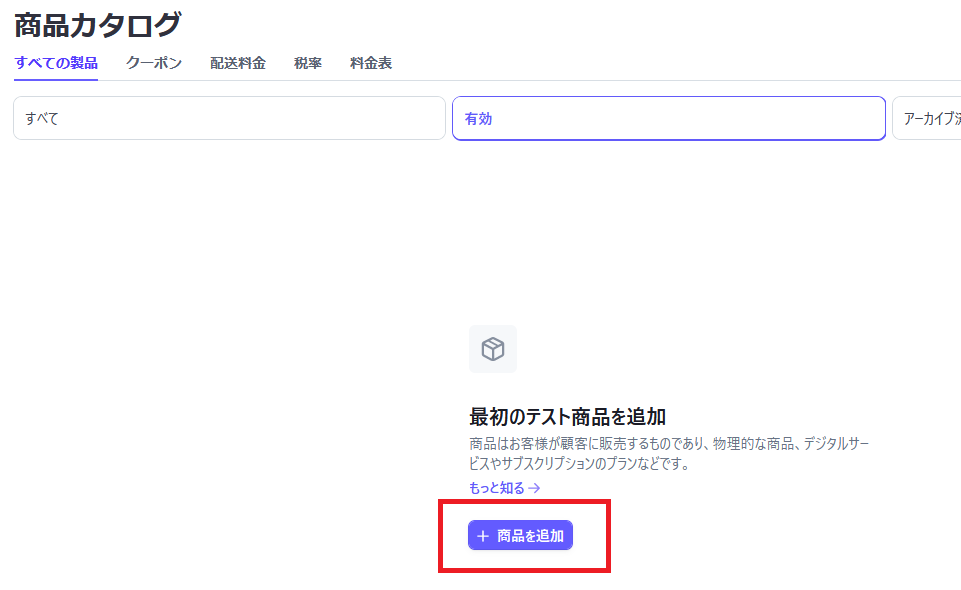
Task: Click the すべて text inside filter box
Action: pos(42,118)
